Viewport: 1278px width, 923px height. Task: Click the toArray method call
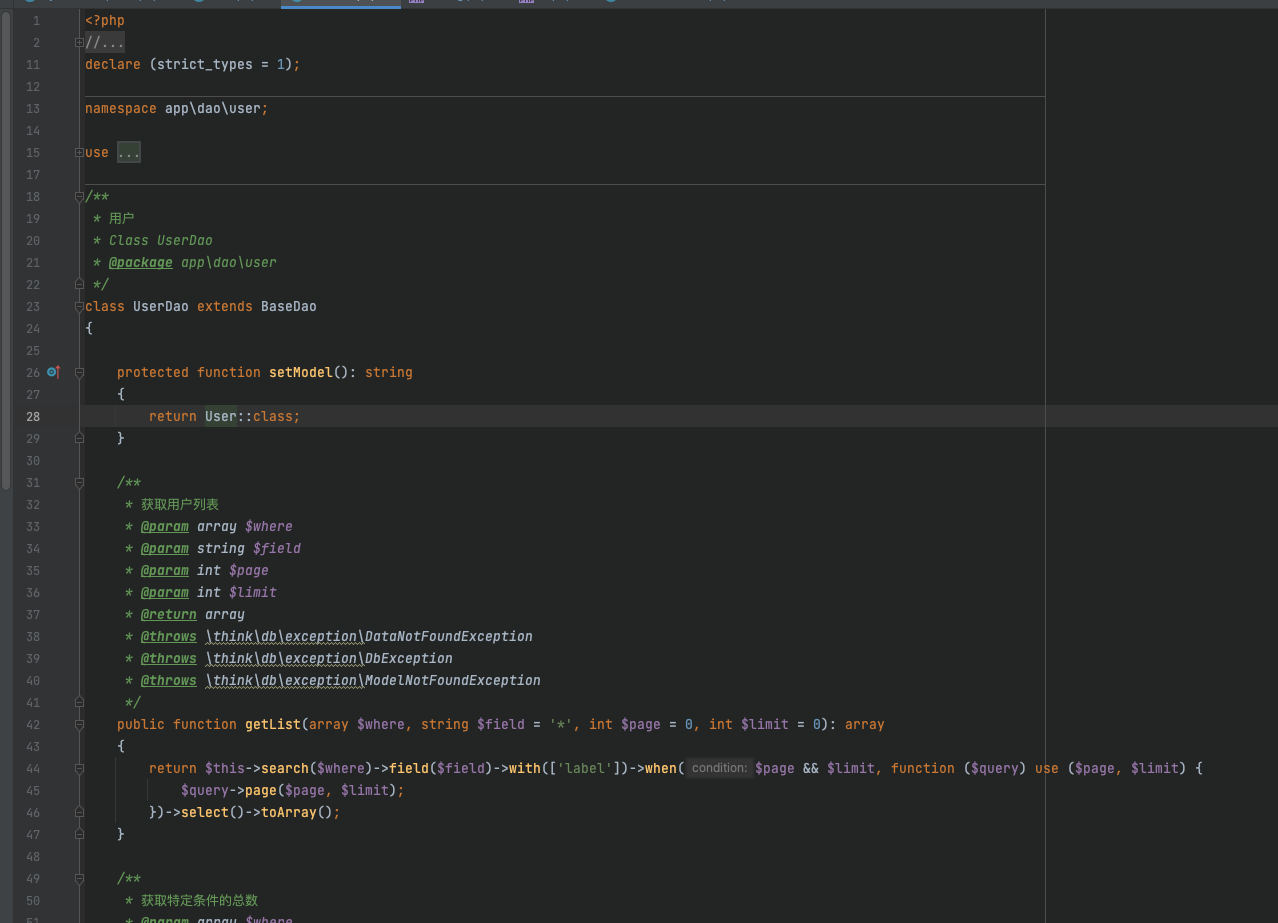coord(288,812)
